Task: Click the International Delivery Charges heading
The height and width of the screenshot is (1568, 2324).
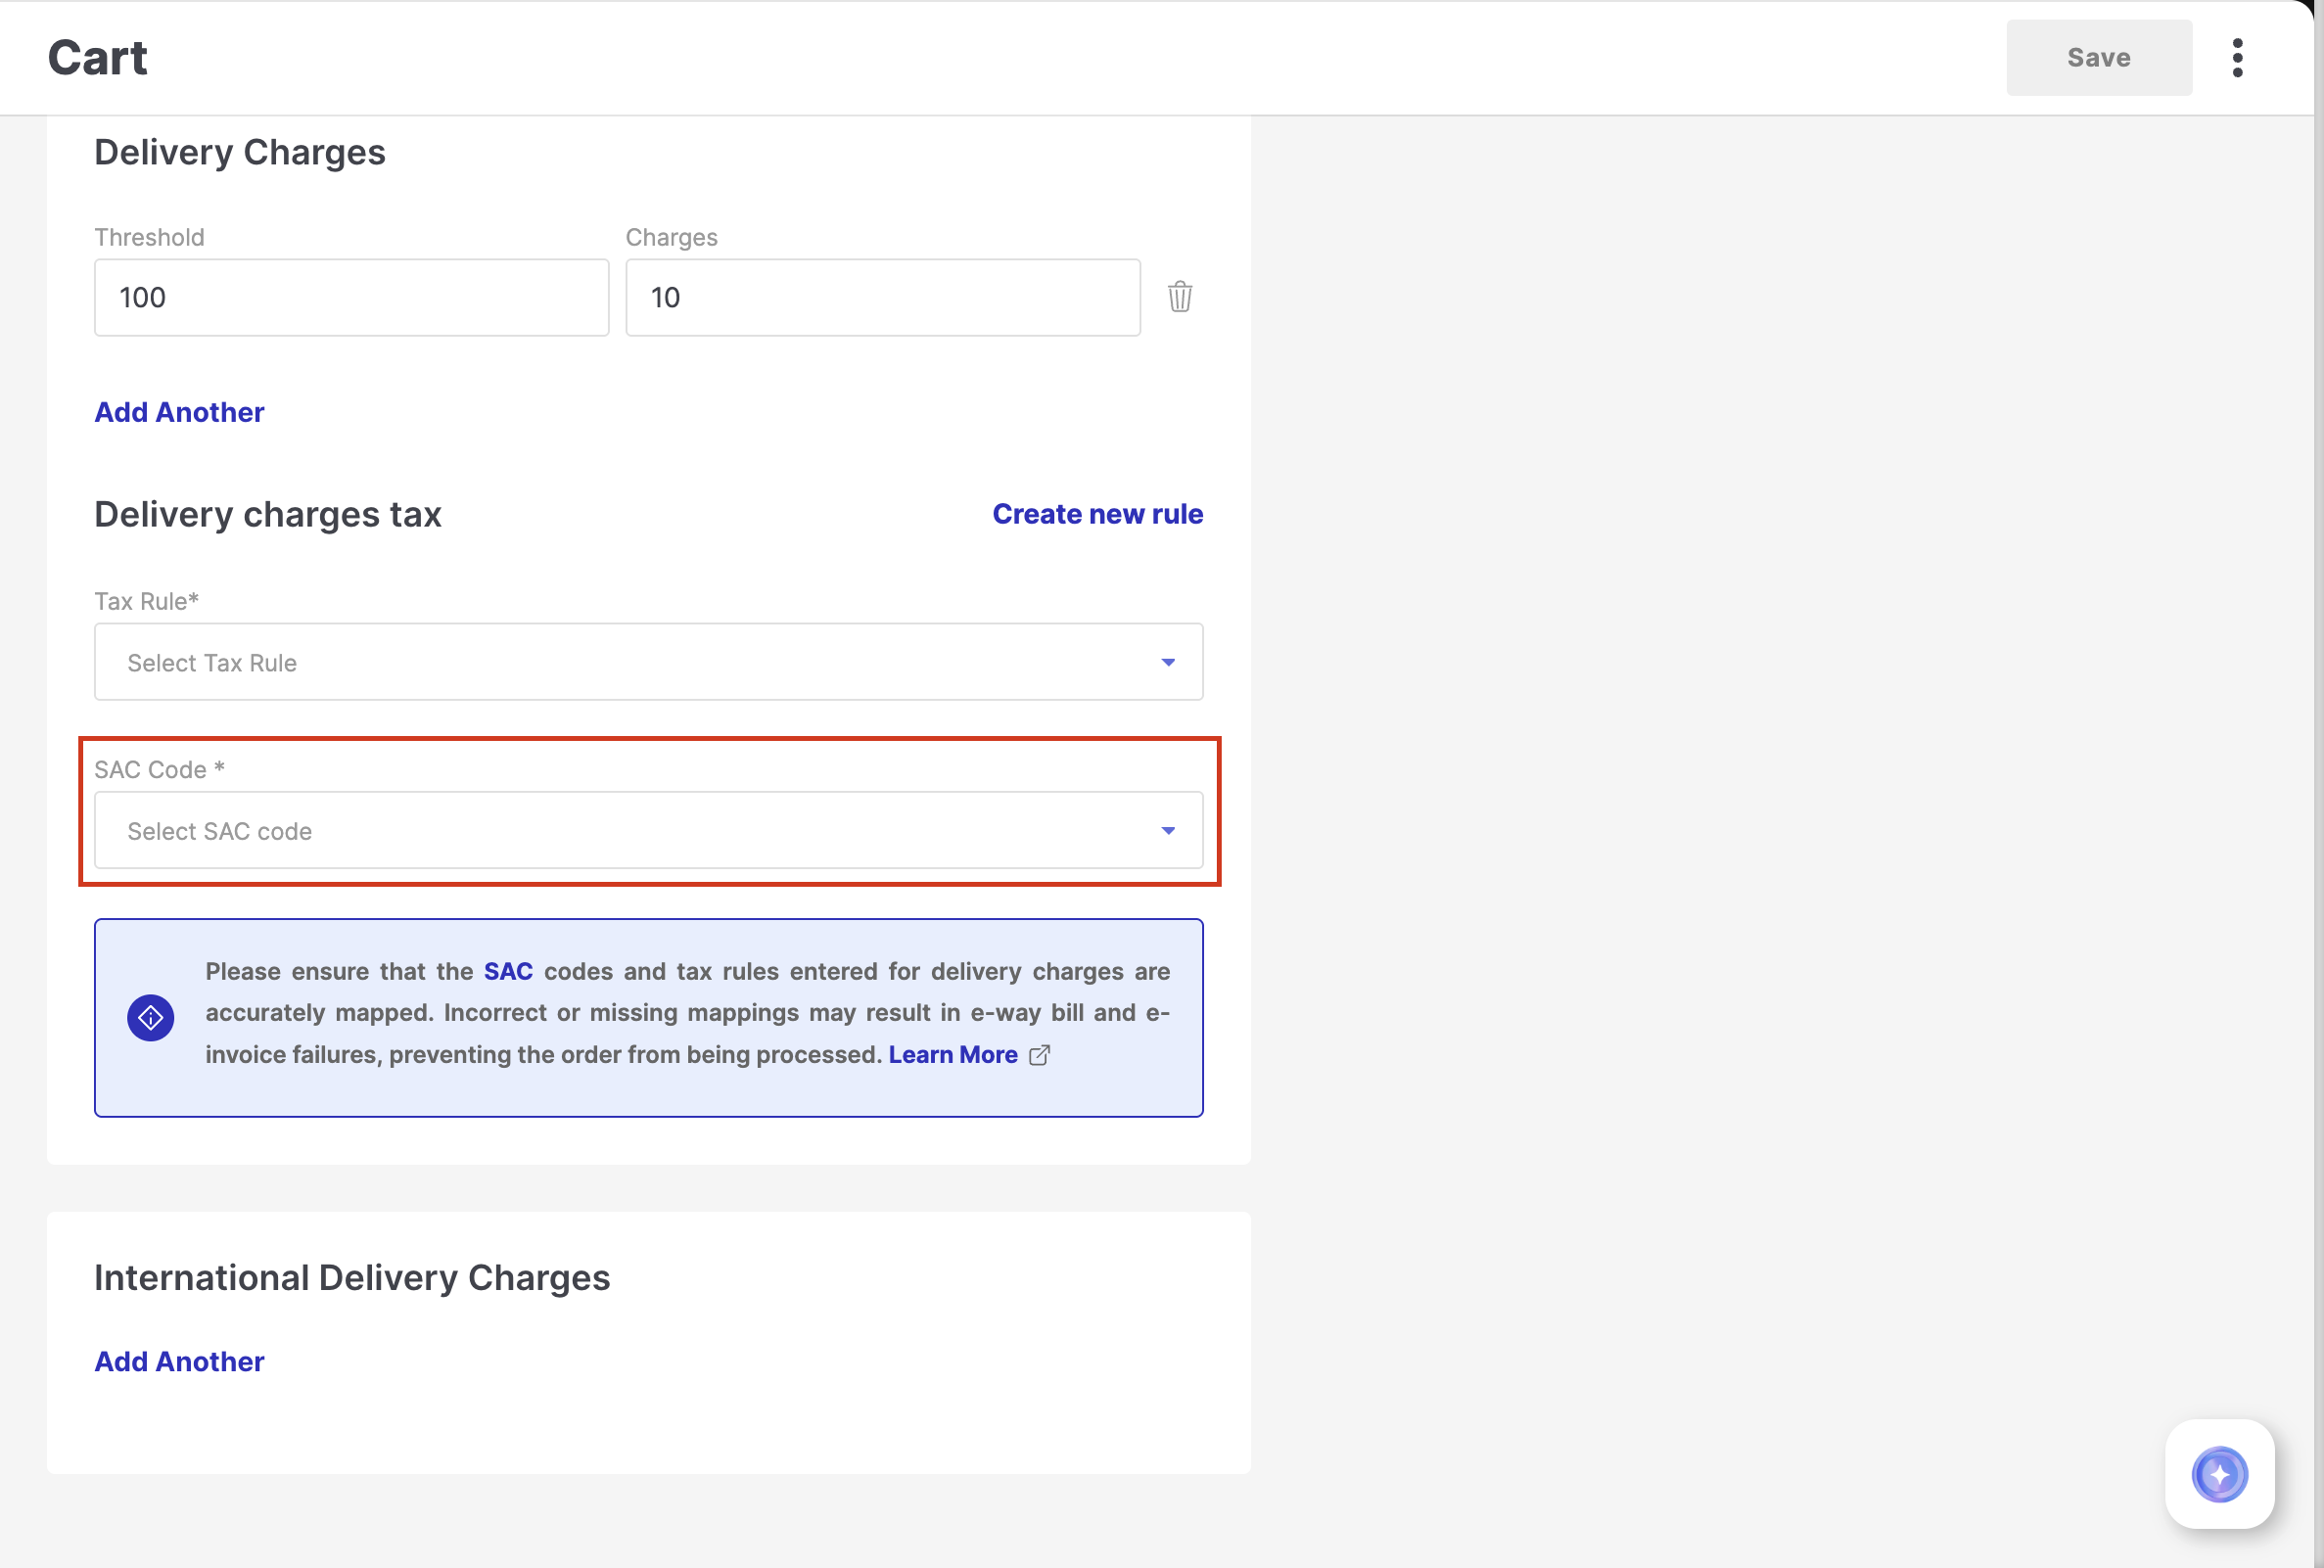Action: coord(352,1277)
